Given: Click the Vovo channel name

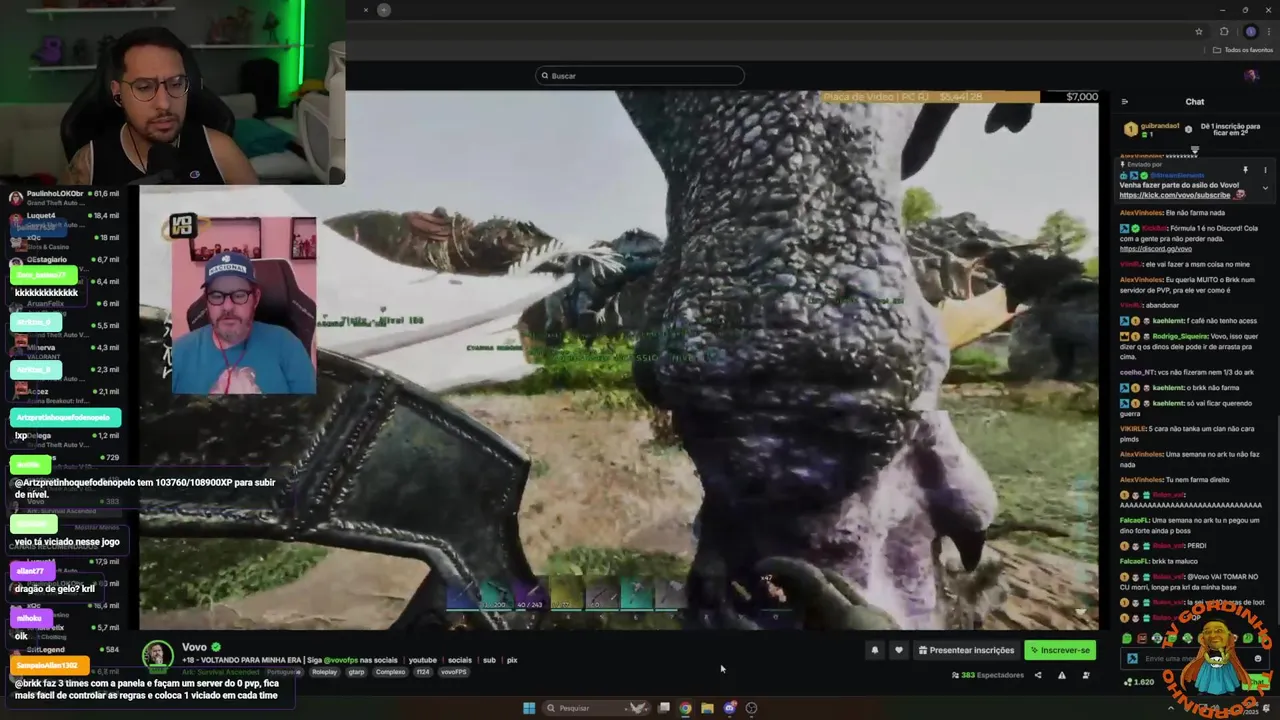Looking at the screenshot, I should (194, 647).
